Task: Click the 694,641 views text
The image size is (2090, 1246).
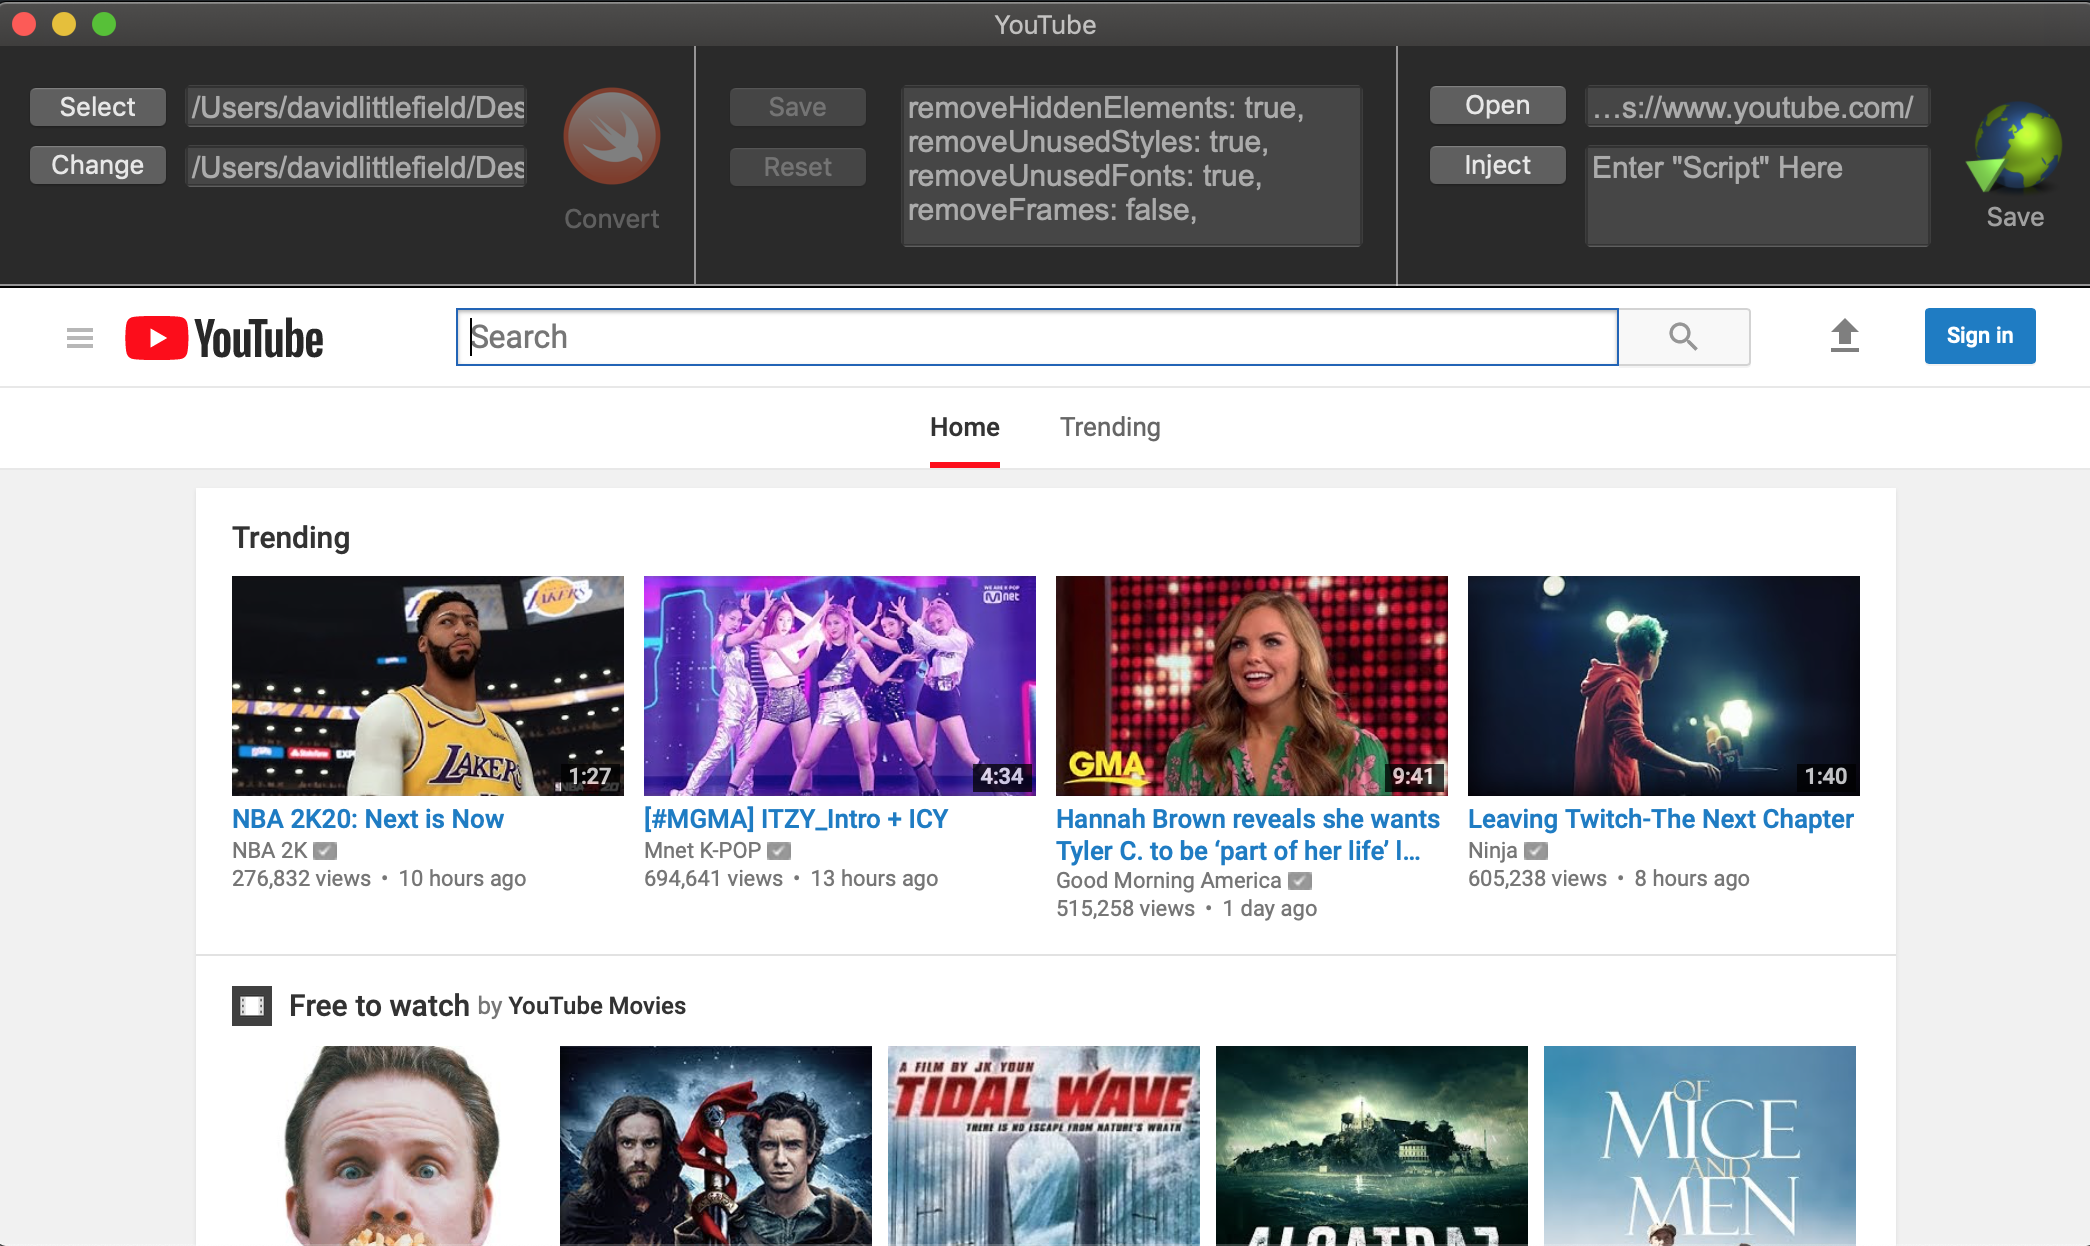Action: [x=713, y=879]
